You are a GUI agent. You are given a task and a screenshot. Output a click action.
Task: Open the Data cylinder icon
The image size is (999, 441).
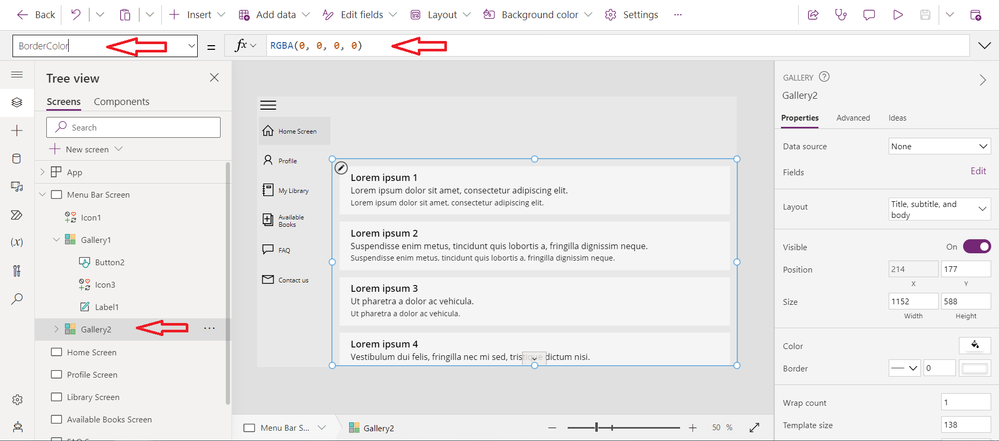pyautogui.click(x=17, y=159)
